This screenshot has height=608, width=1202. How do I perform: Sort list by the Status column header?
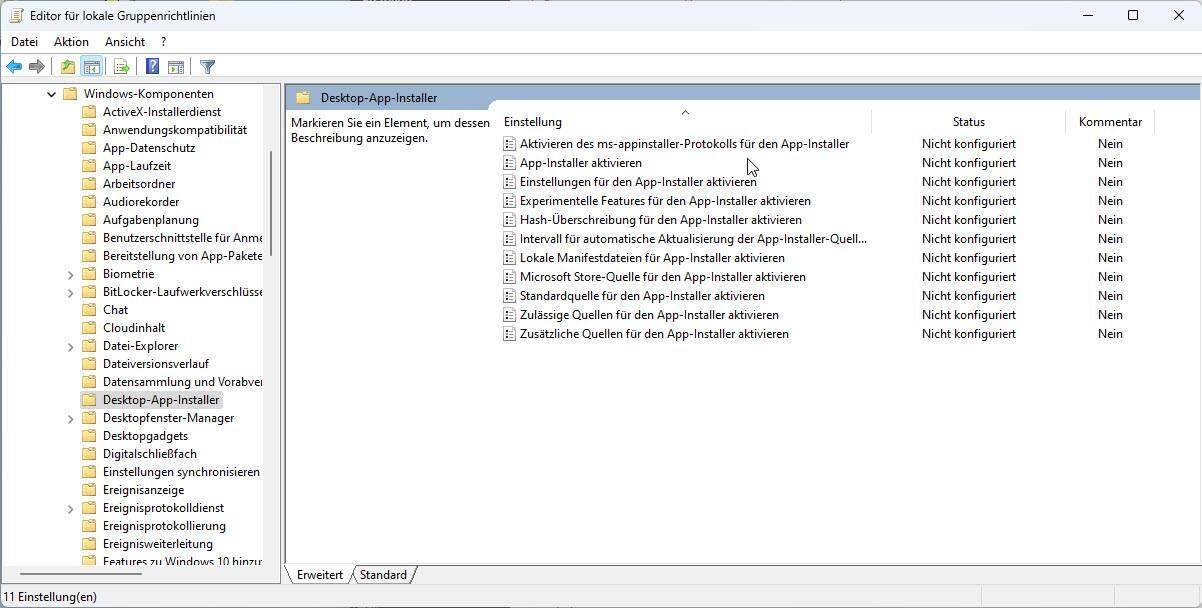968,122
